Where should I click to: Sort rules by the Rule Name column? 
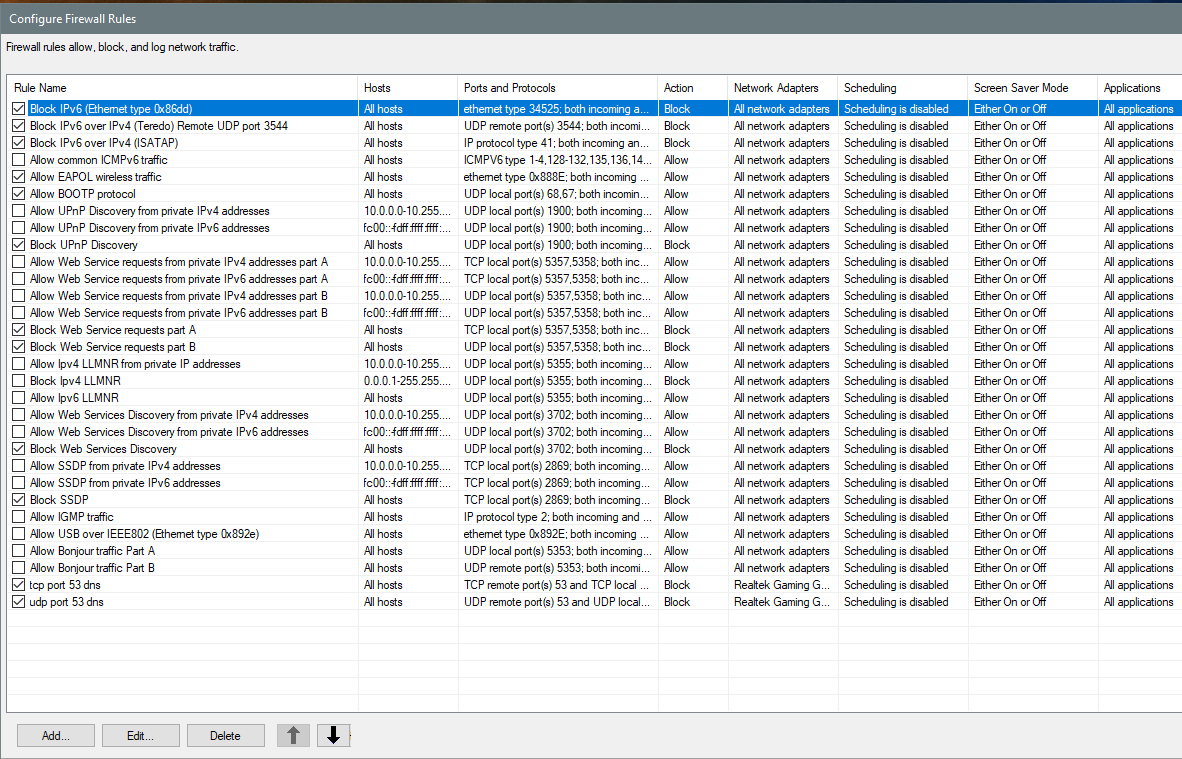[180, 88]
